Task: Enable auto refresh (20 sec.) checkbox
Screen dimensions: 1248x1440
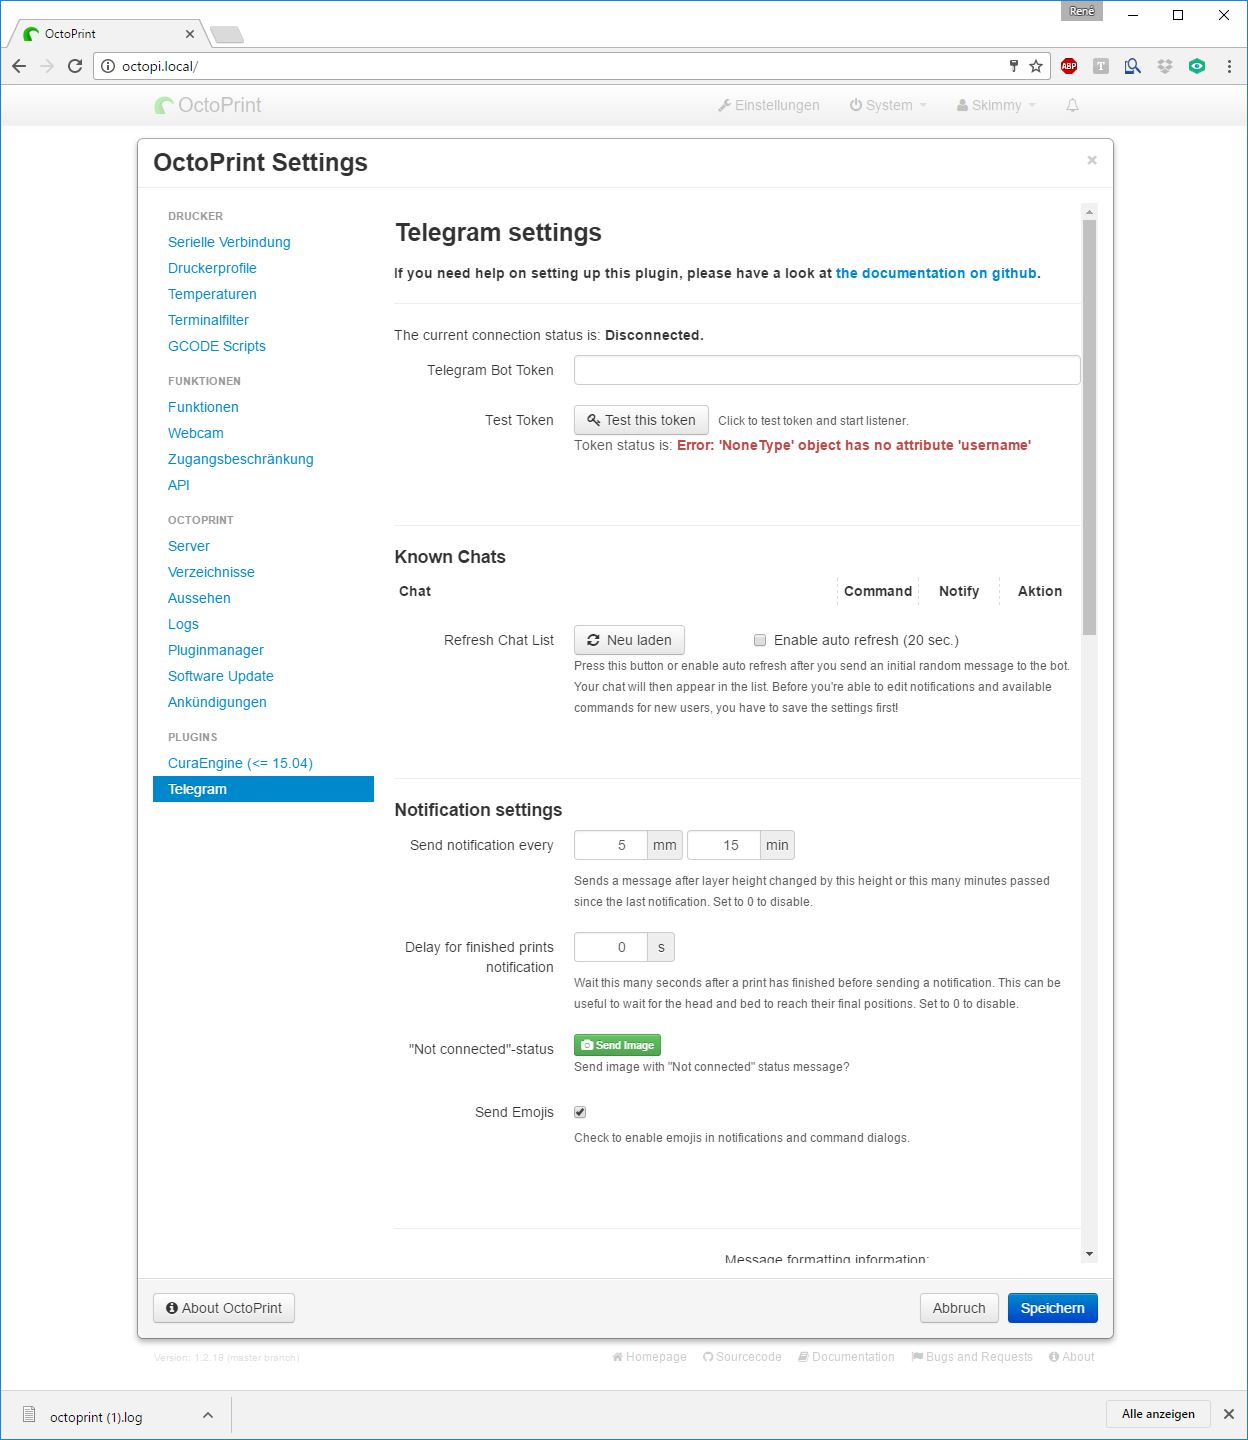Action: tap(760, 640)
